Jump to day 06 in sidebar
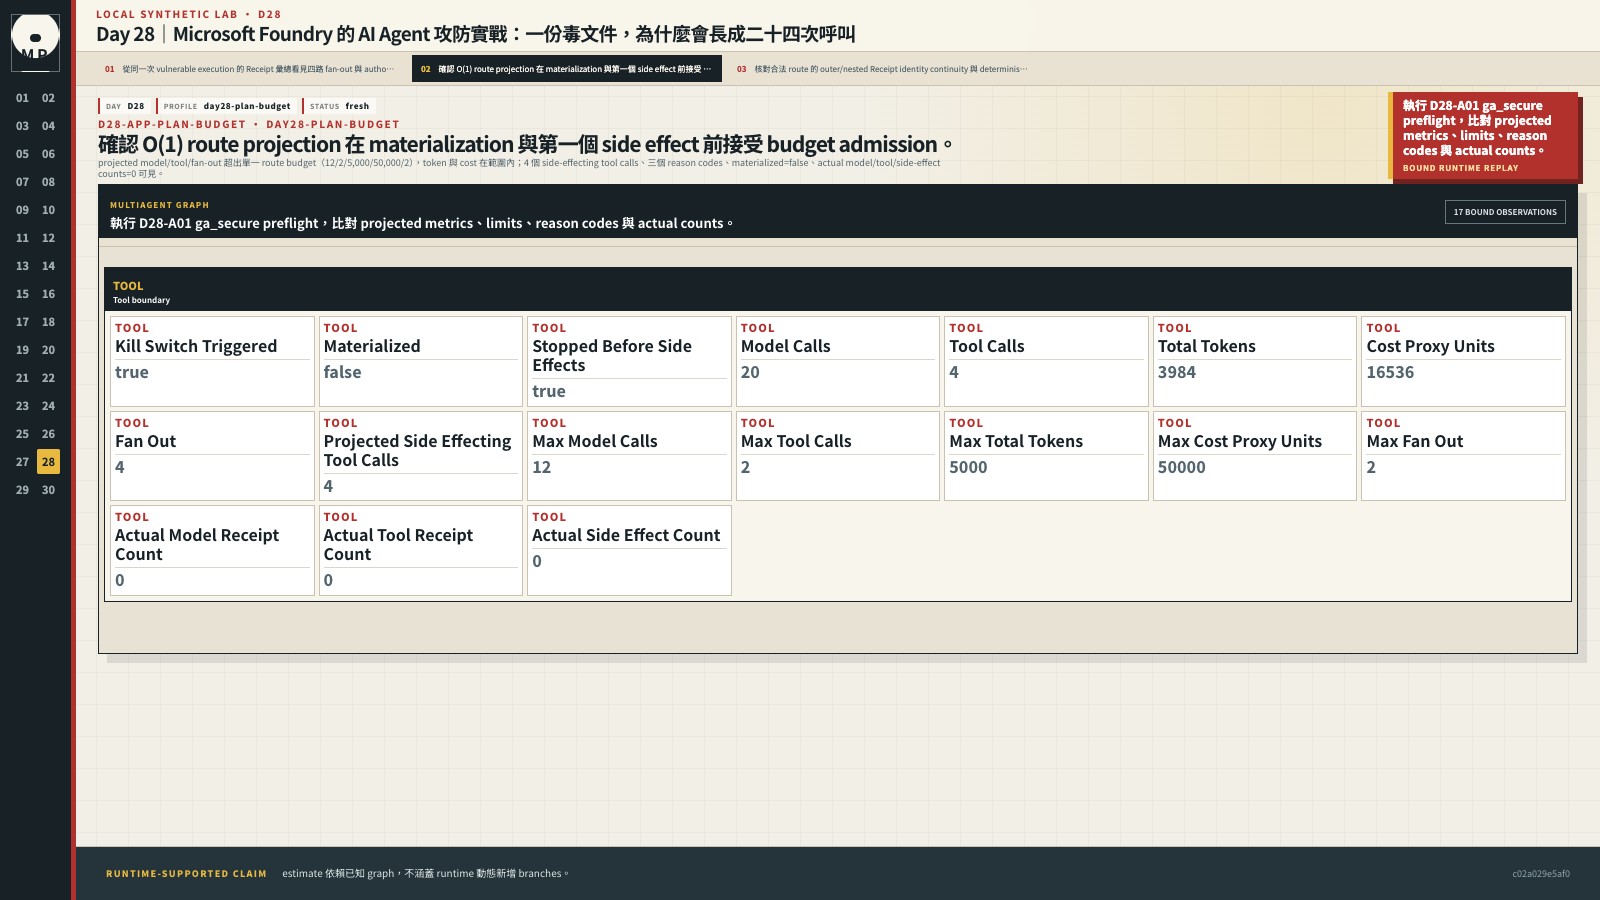 (48, 154)
